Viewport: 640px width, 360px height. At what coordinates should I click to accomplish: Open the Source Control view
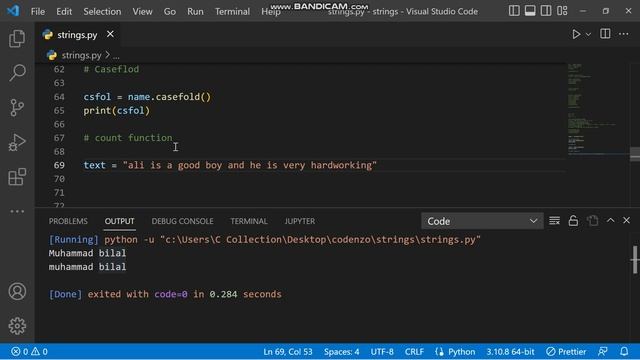(x=17, y=107)
